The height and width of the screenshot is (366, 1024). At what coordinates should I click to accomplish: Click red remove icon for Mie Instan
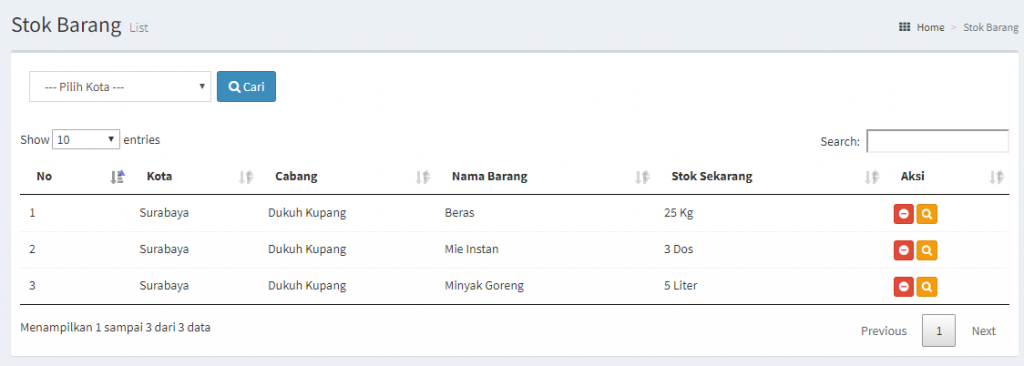coord(904,250)
